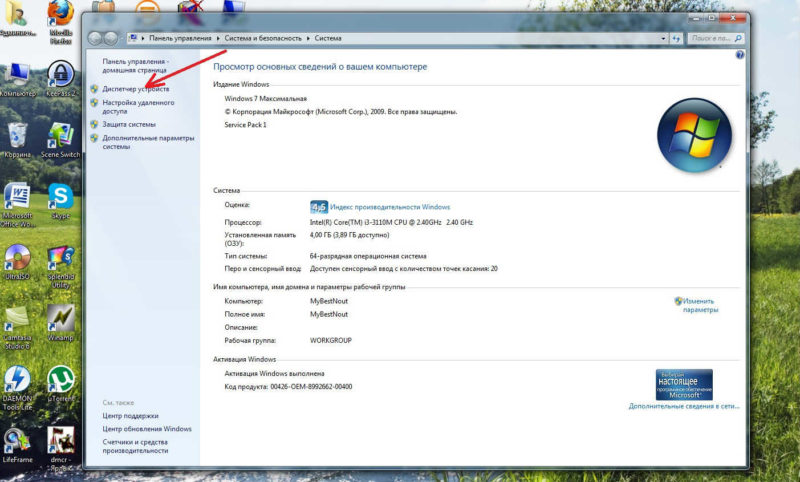Click the Forward navigation arrow button
The image size is (800, 482).
point(110,38)
